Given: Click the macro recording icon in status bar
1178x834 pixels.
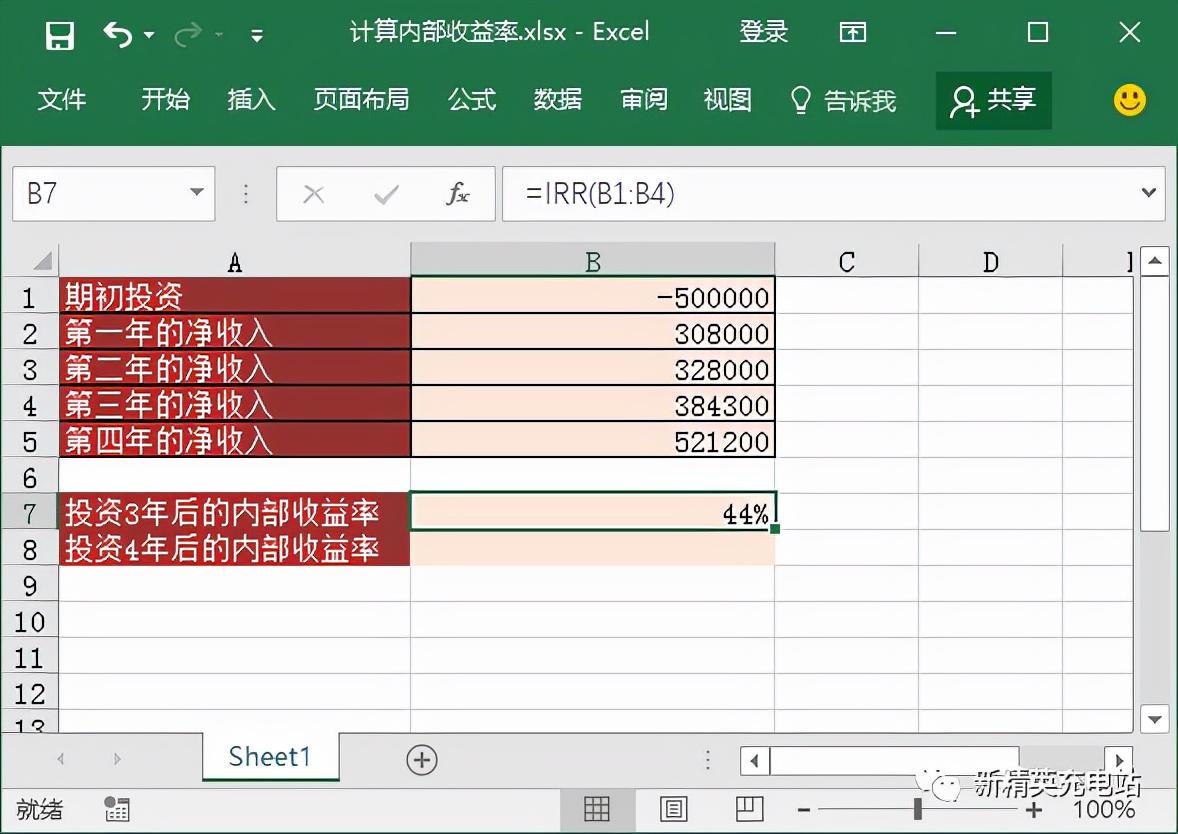Looking at the screenshot, I should click(117, 810).
